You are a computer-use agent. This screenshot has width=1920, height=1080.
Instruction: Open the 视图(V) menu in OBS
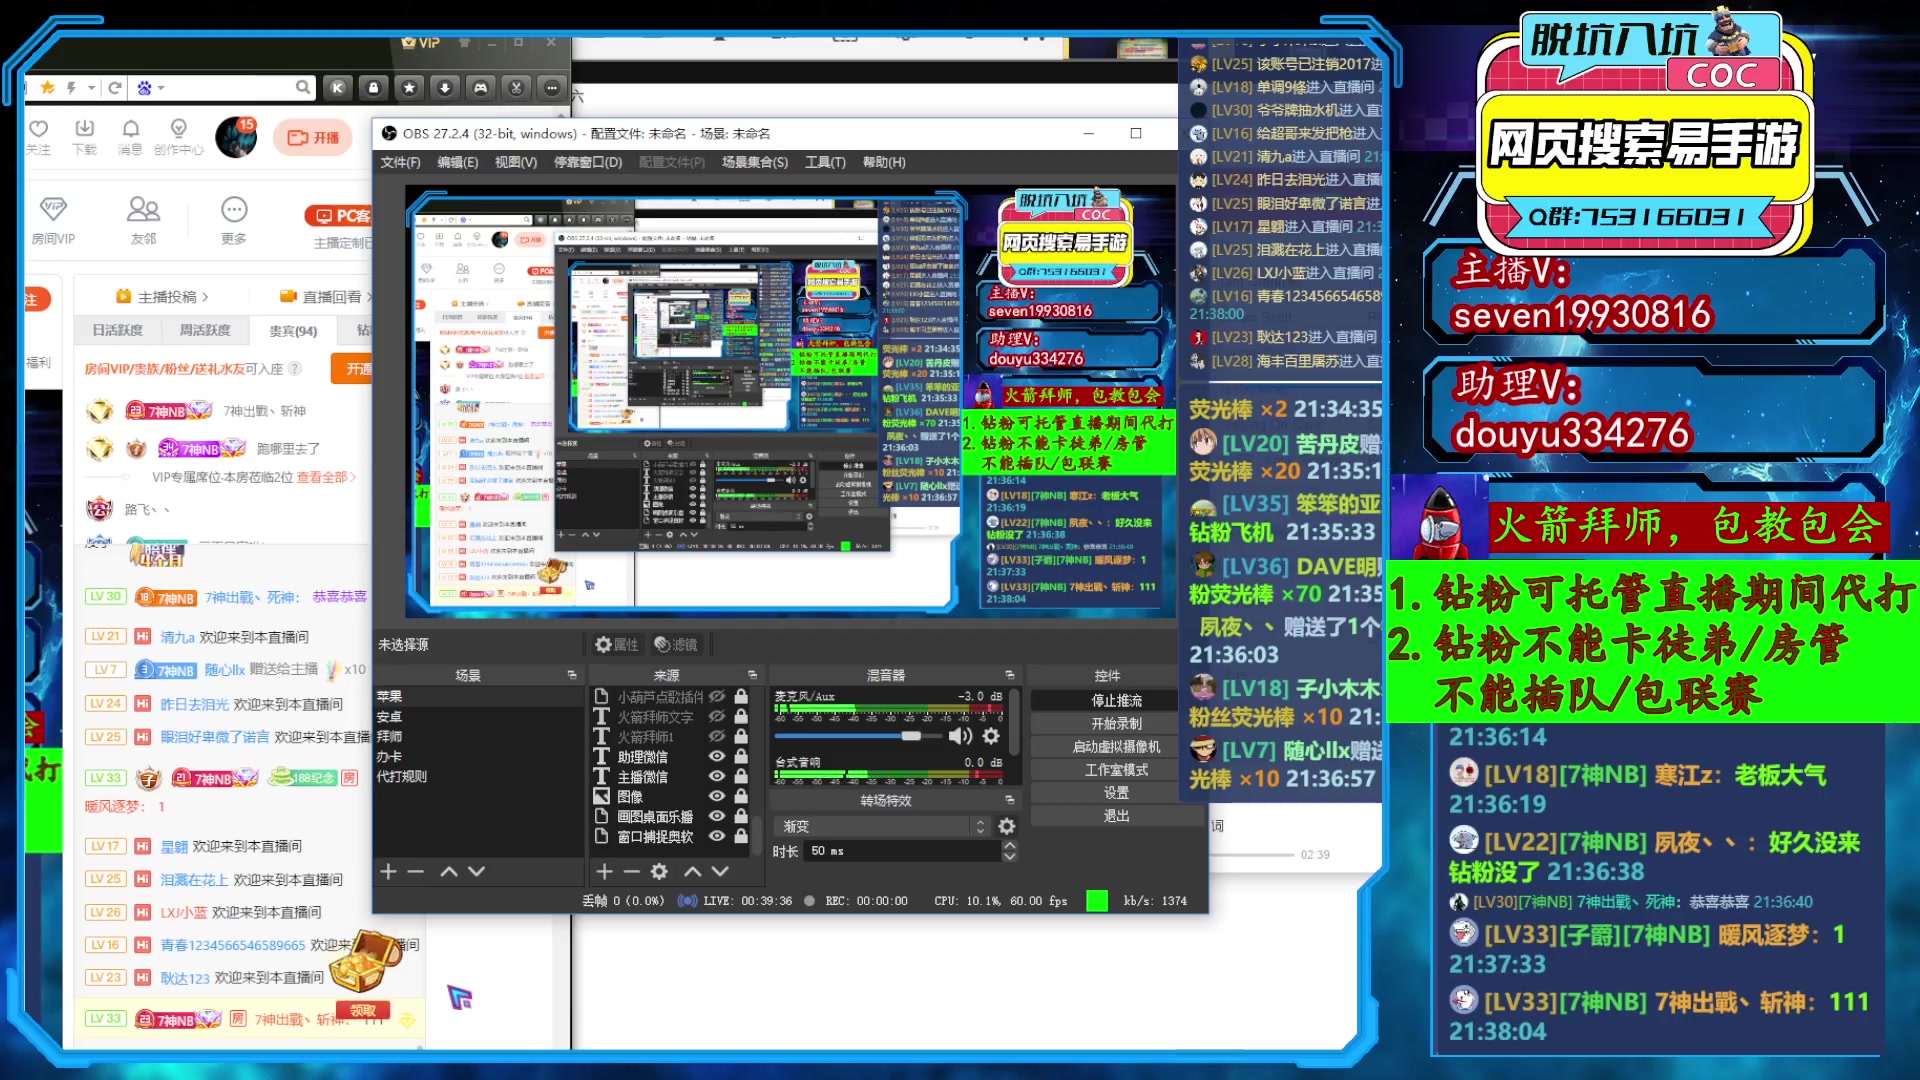click(516, 162)
